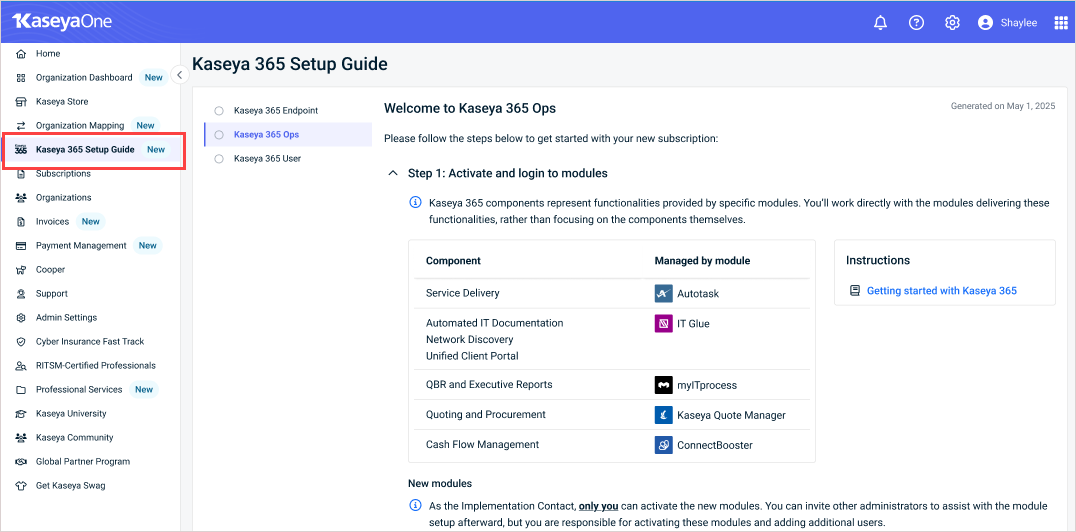Select the Kaseya 365 Ops radio

219,135
